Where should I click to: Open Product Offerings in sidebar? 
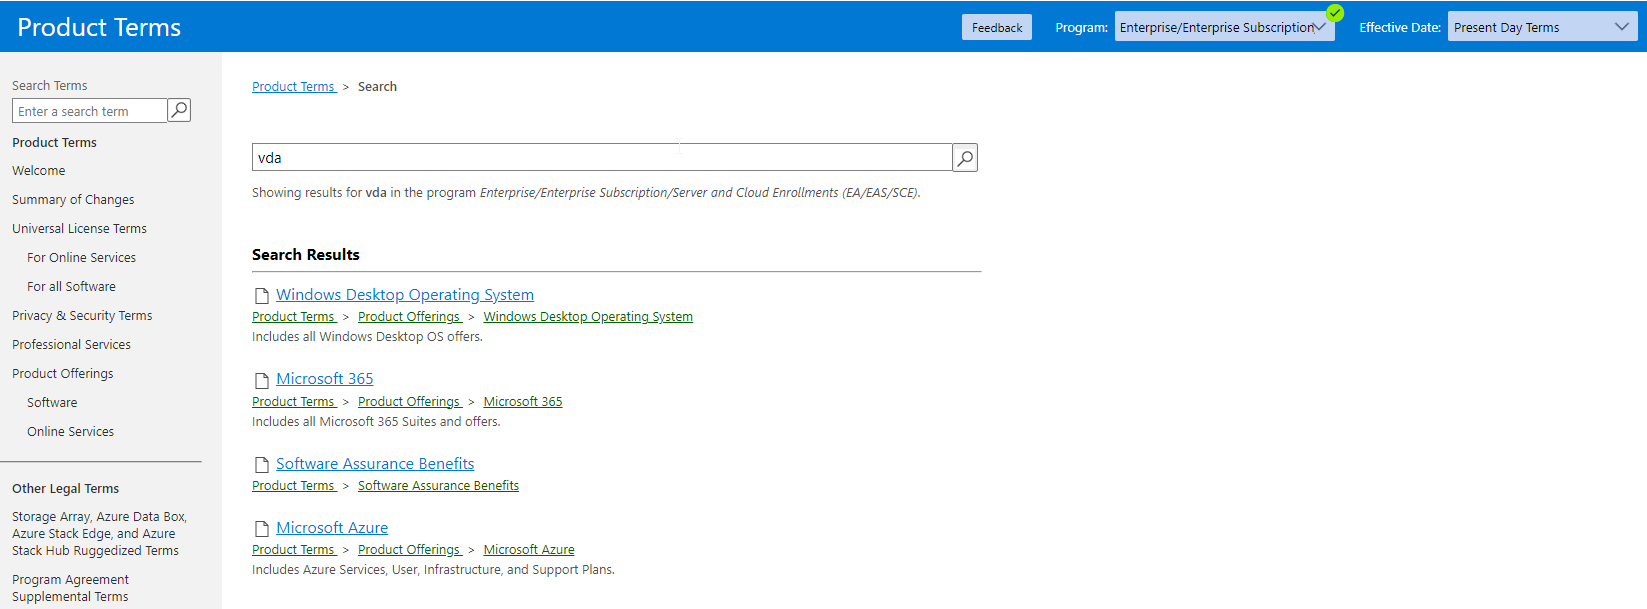[x=63, y=374]
